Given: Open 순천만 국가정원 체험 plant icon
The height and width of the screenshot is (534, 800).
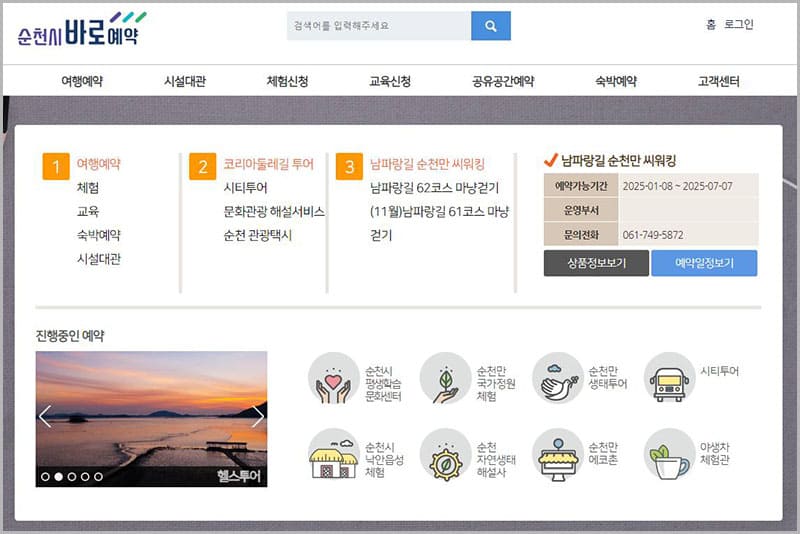Looking at the screenshot, I should pyautogui.click(x=446, y=378).
